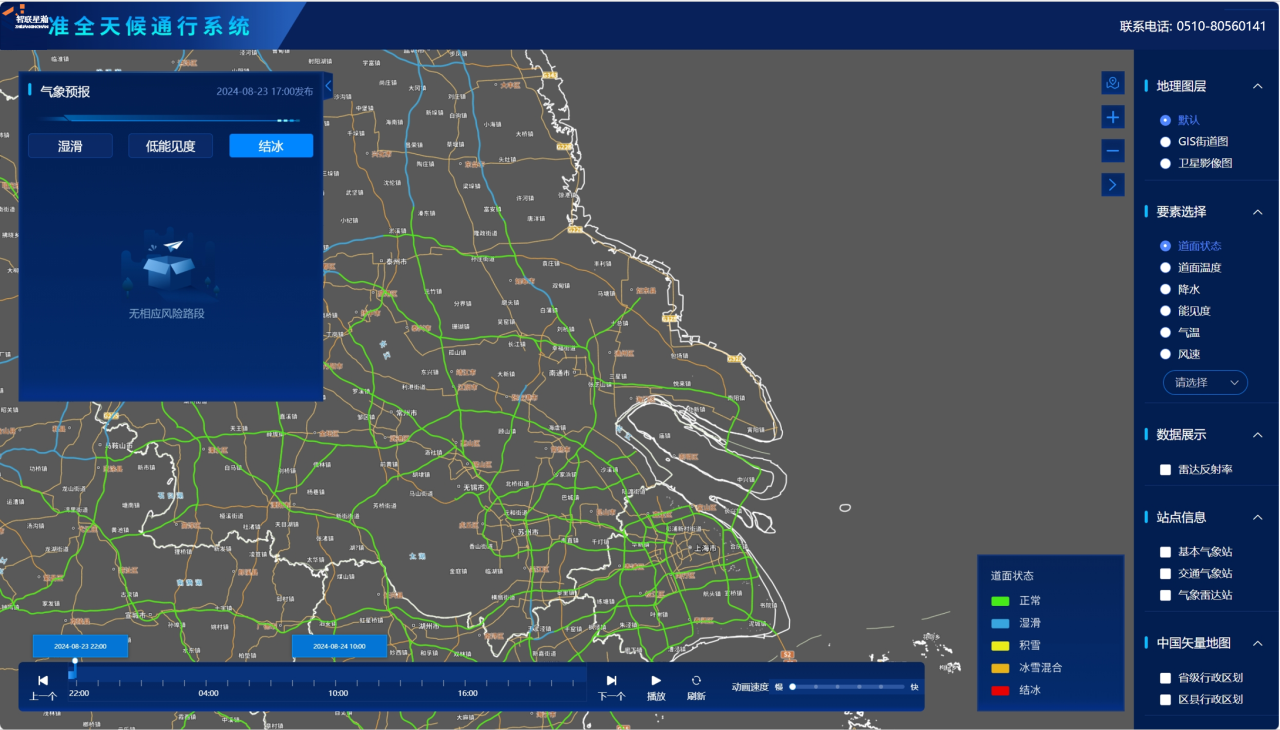Click the 10:00 mark on the timeline
The image size is (1280, 730).
coord(338,683)
